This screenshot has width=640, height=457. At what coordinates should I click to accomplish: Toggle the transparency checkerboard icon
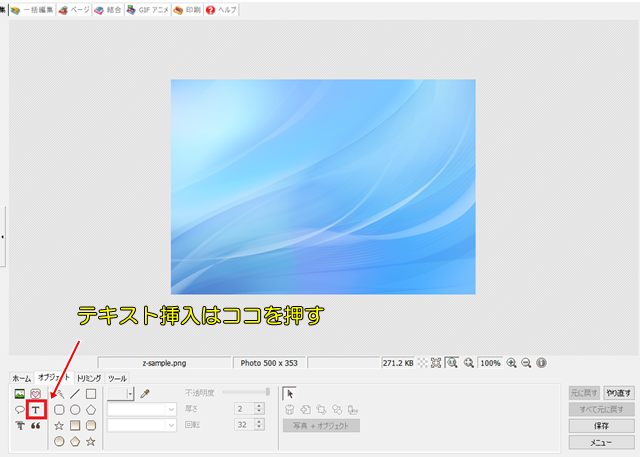422,363
